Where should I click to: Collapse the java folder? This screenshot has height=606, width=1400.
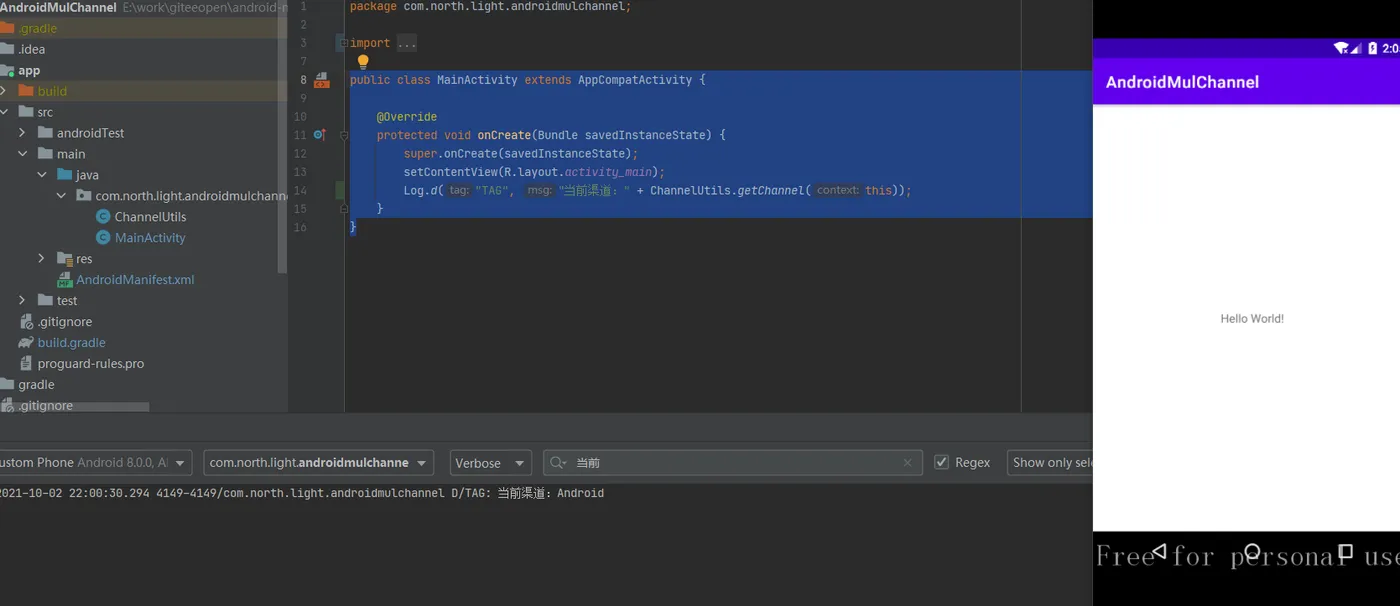[x=42, y=175]
